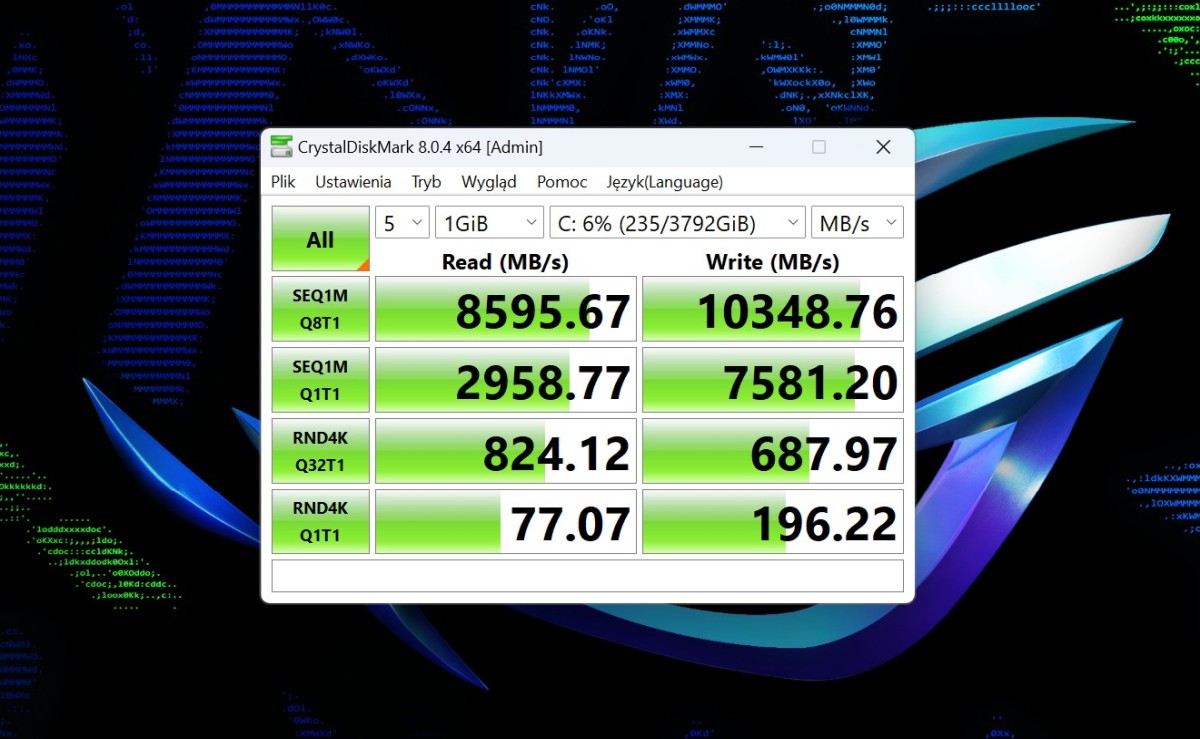Open the Tryb menu
1200x739 pixels.
point(426,182)
